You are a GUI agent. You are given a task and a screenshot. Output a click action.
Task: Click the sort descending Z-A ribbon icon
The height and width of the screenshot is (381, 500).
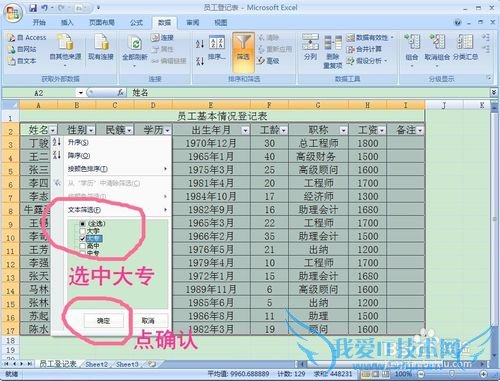click(200, 61)
